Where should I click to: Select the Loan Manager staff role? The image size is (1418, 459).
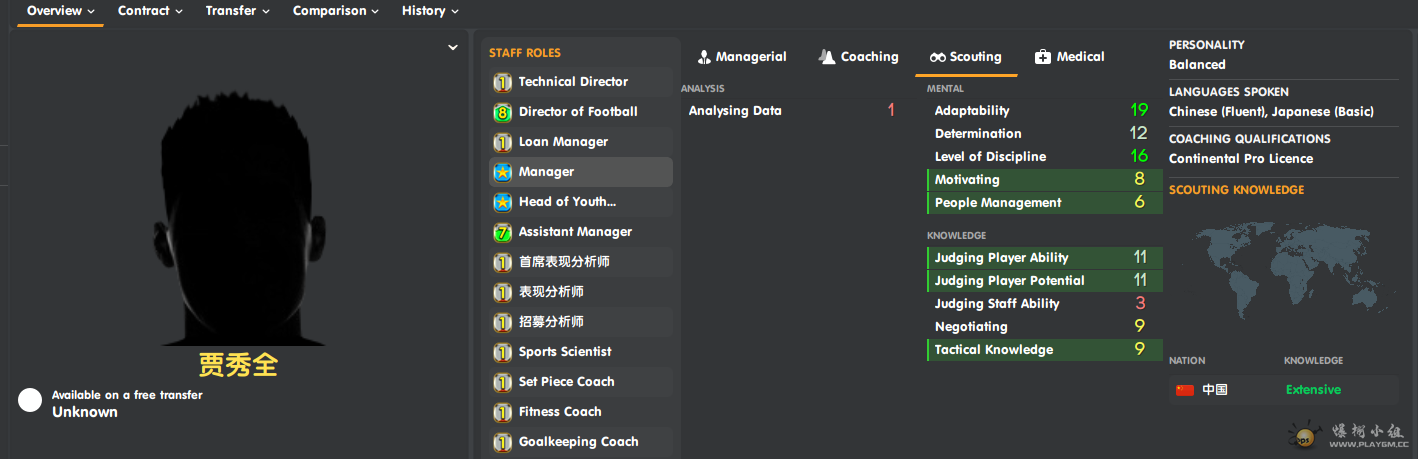coord(581,142)
